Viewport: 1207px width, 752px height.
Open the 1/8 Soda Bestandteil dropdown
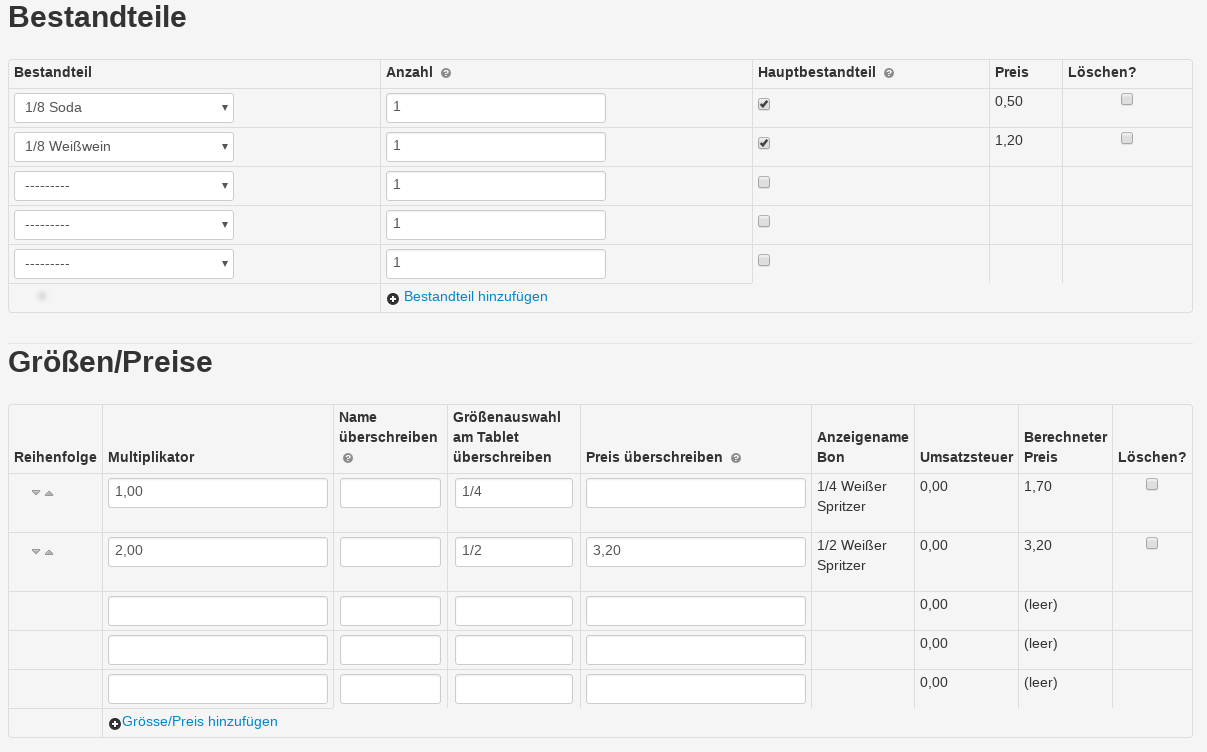[x=124, y=108]
